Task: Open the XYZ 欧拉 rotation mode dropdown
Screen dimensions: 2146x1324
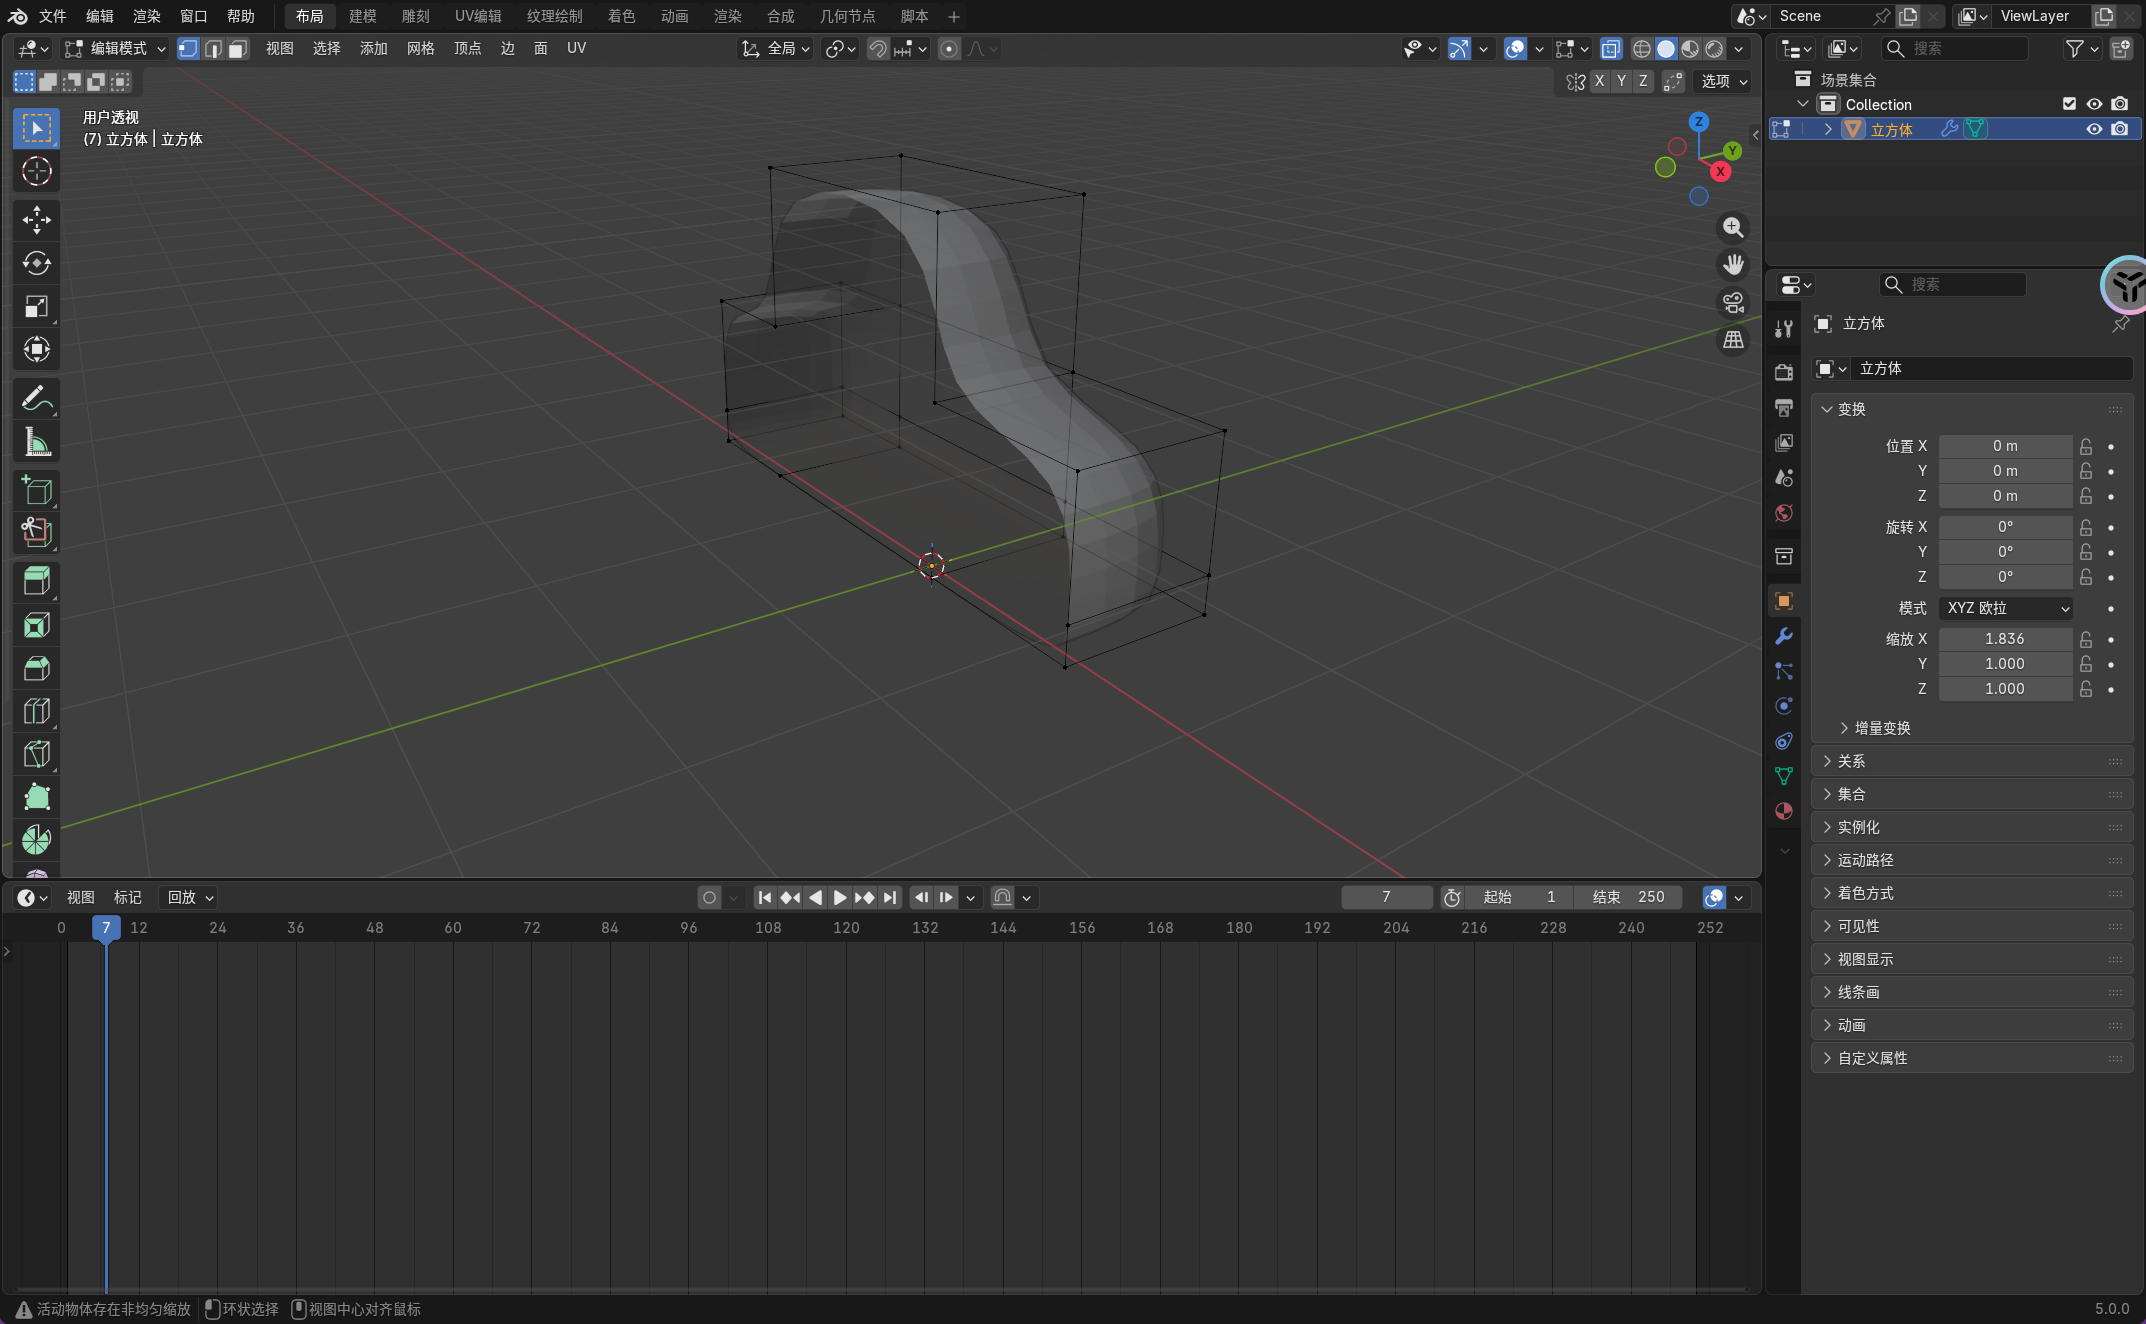Action: (x=2006, y=608)
